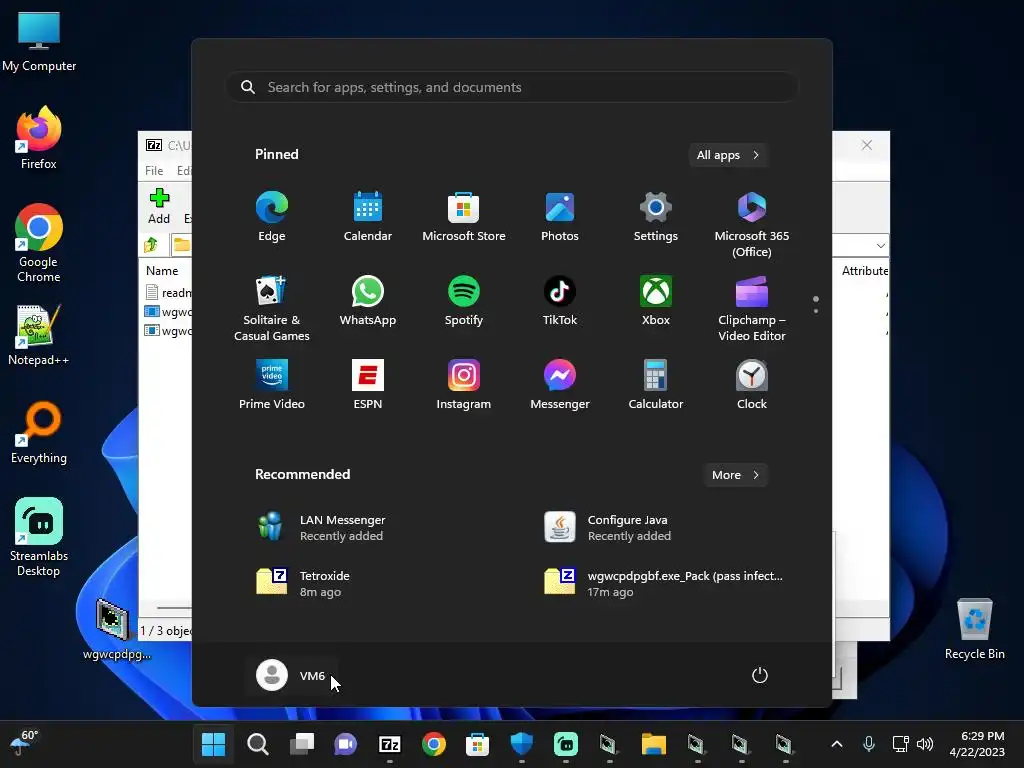Select the Everything desktop shortcut
1024x768 pixels.
click(39, 432)
